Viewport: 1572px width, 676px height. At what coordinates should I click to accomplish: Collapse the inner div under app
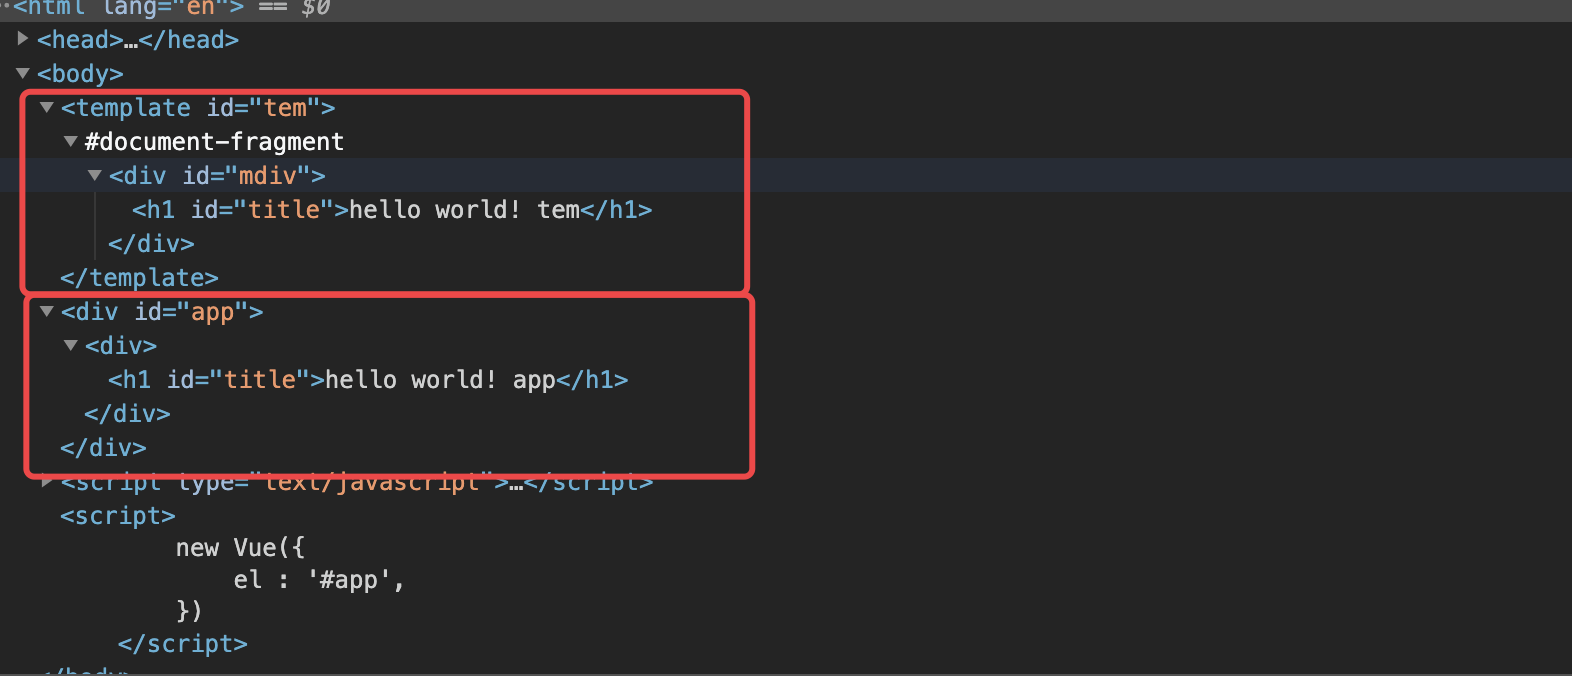point(71,345)
